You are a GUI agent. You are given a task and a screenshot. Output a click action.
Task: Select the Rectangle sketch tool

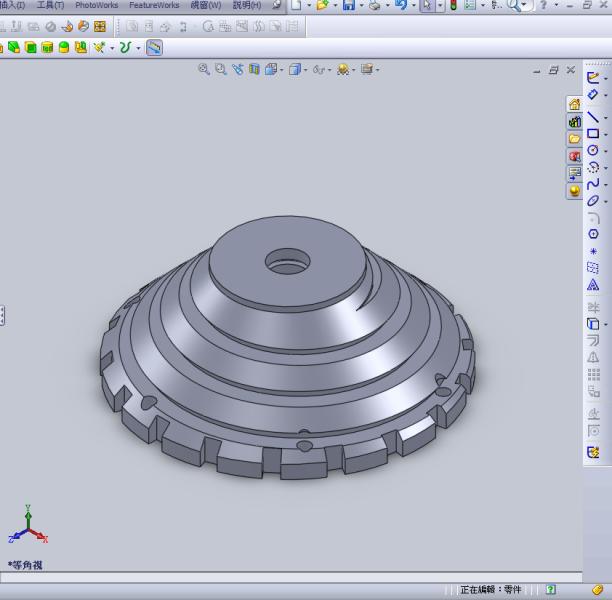tap(593, 134)
